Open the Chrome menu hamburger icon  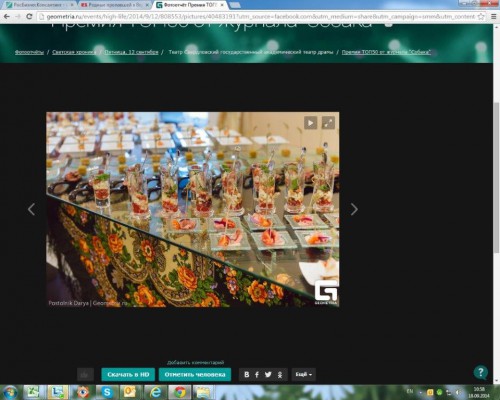494,16
